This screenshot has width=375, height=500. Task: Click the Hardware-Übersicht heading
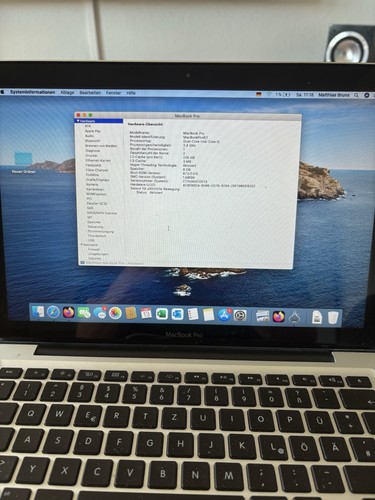(x=145, y=124)
